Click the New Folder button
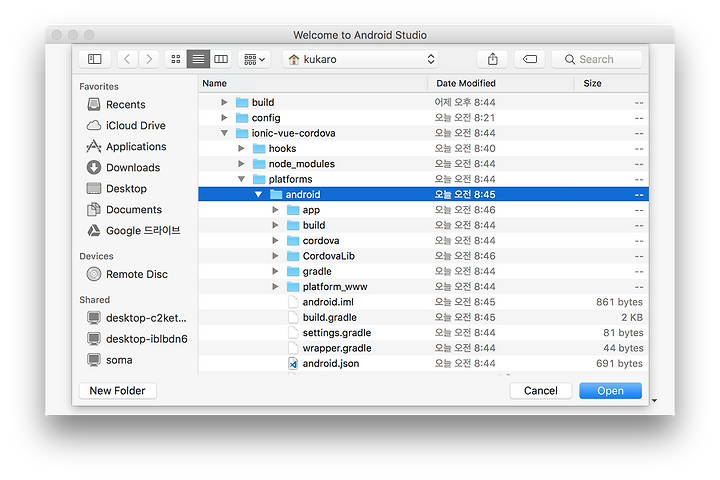 118,391
